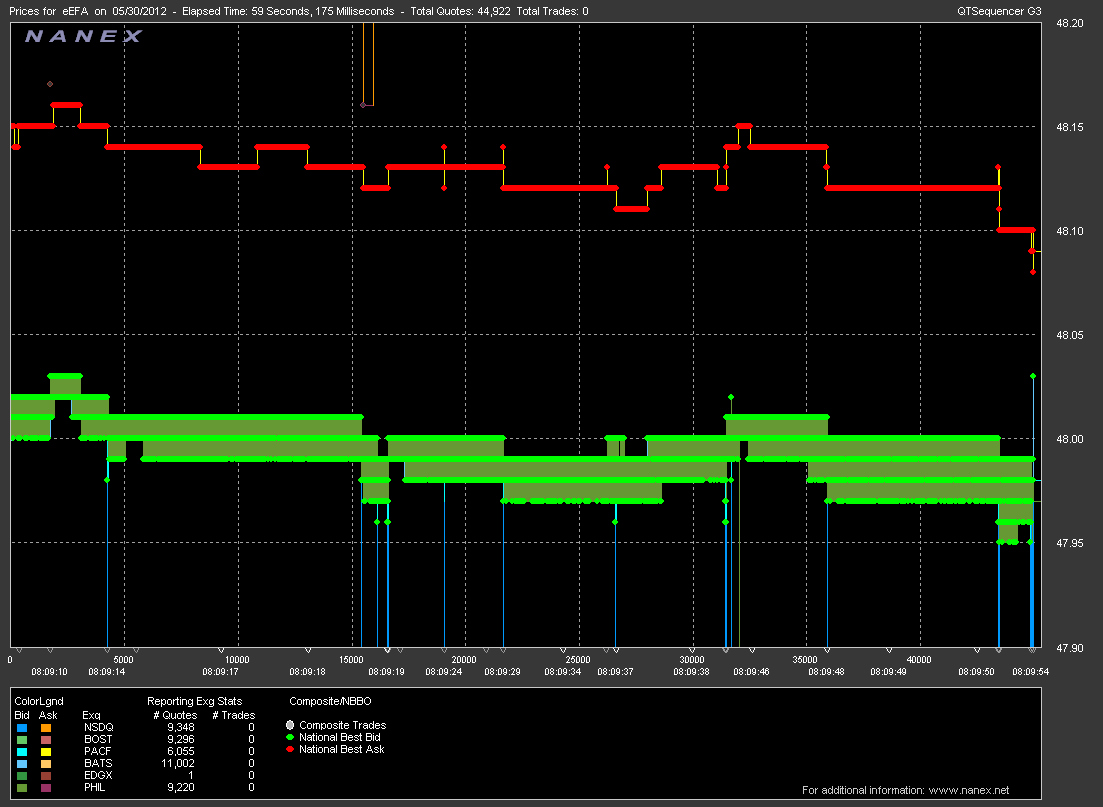Pick the EDGX ask color swatch
Viewport: 1103px width, 807px height.
click(46, 775)
